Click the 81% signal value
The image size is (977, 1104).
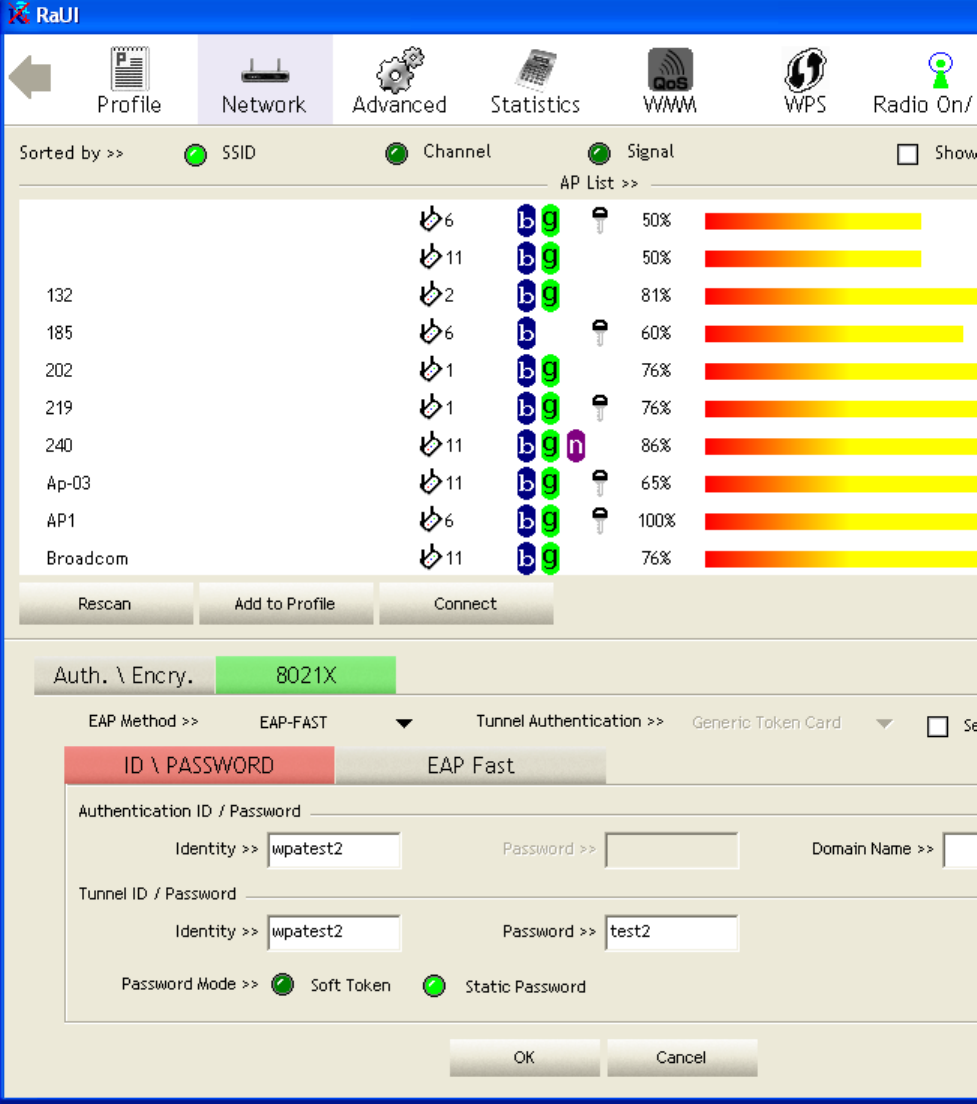[656, 296]
